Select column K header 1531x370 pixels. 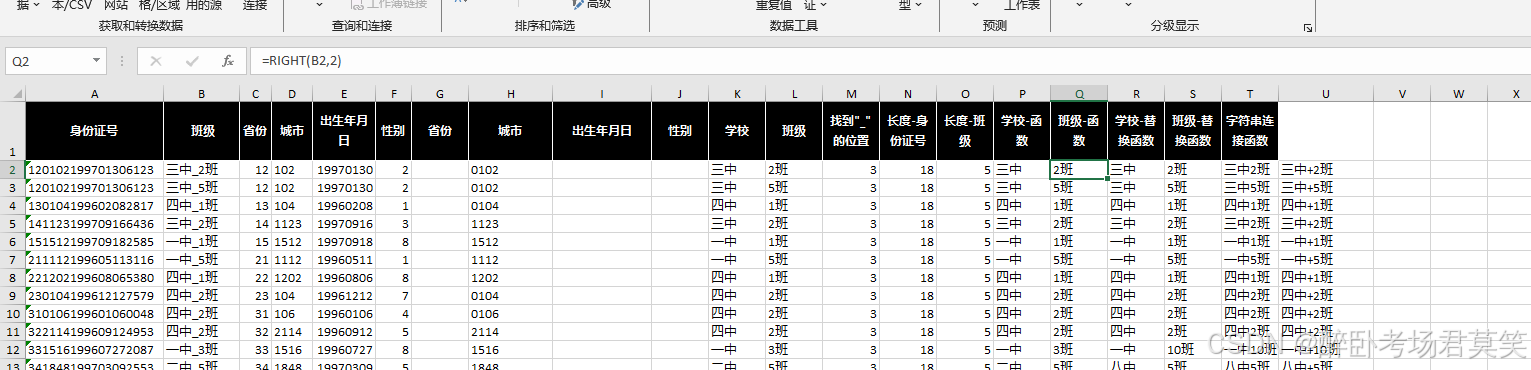click(737, 93)
